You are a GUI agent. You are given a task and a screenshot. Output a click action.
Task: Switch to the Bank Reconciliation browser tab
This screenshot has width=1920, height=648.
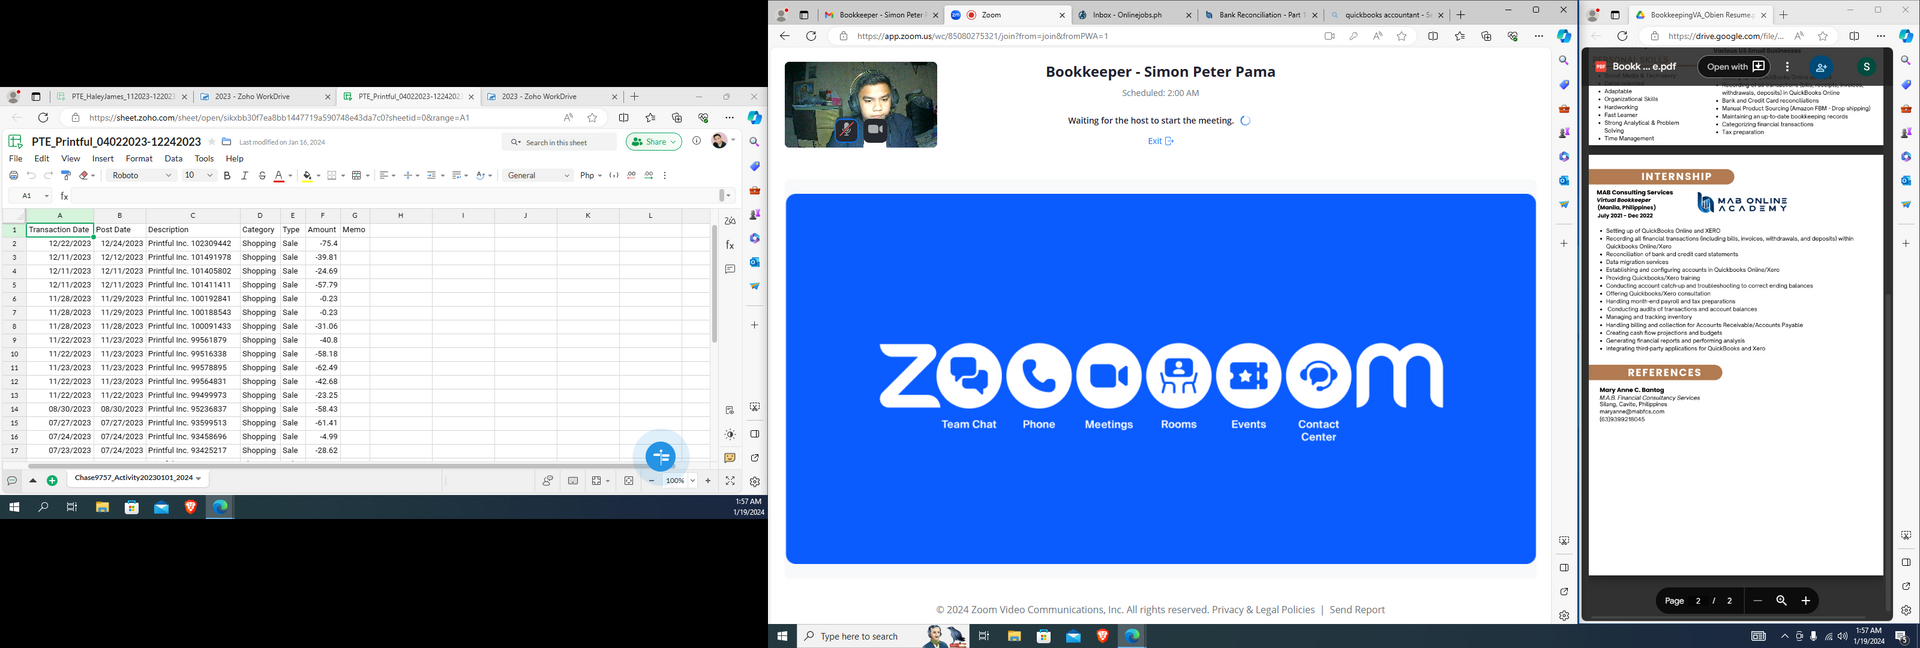point(1259,15)
